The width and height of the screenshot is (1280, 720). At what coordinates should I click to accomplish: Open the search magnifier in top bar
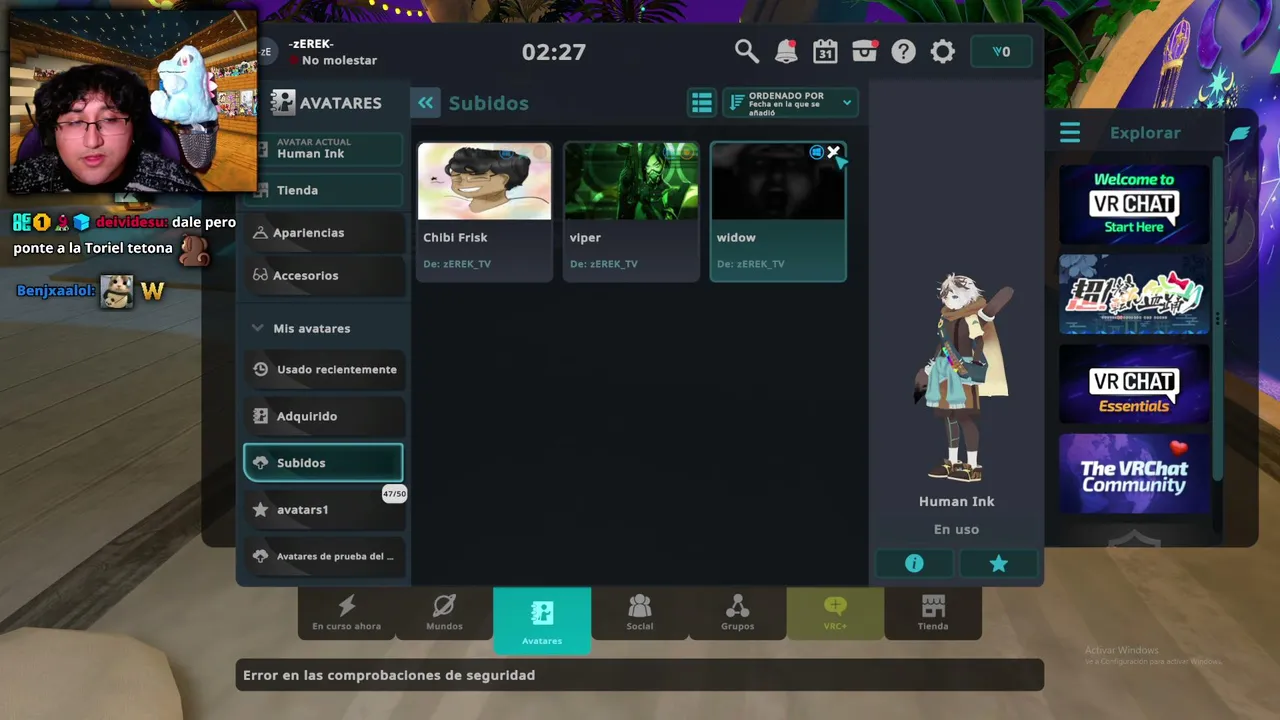746,51
